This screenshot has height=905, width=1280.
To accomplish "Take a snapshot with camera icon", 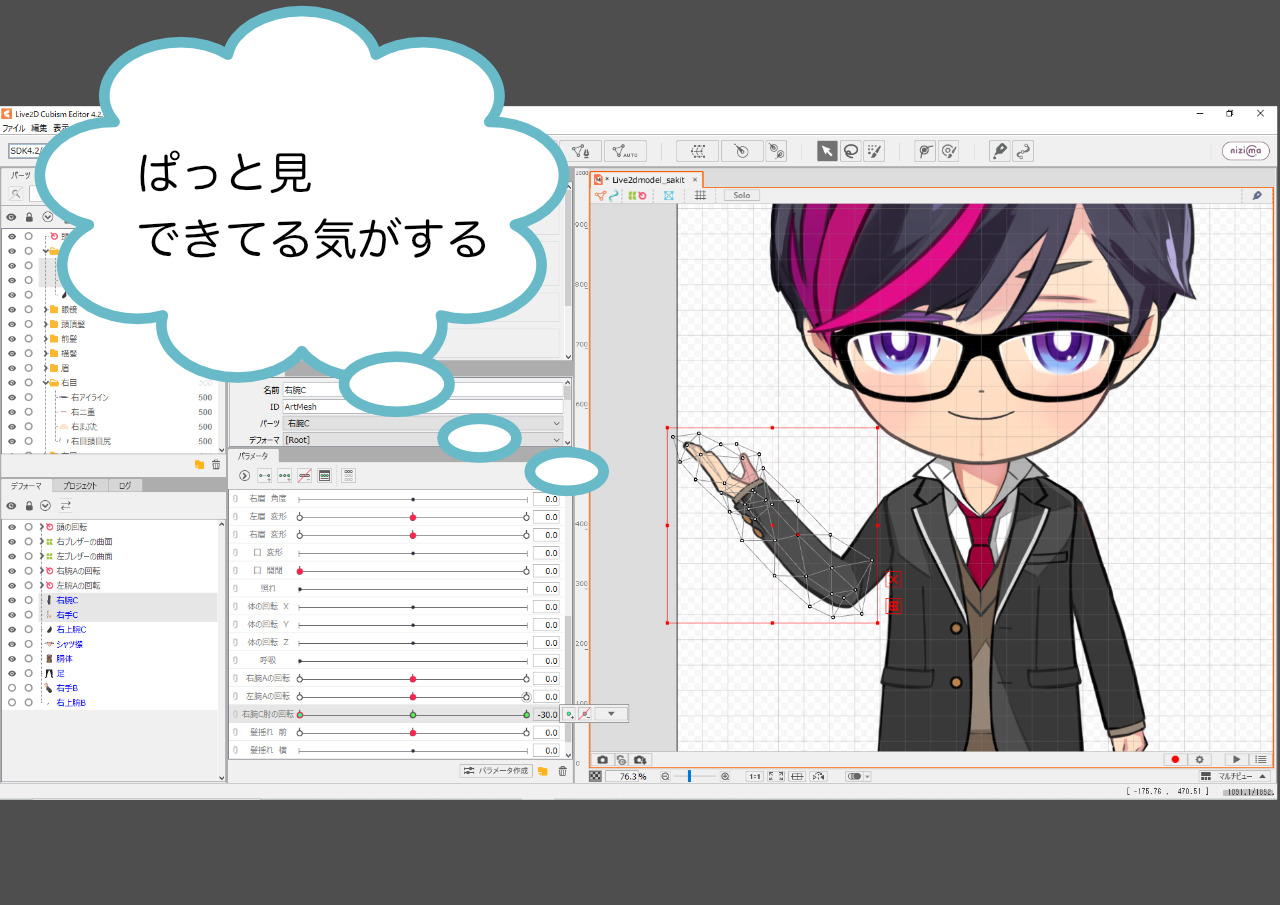I will 602,760.
